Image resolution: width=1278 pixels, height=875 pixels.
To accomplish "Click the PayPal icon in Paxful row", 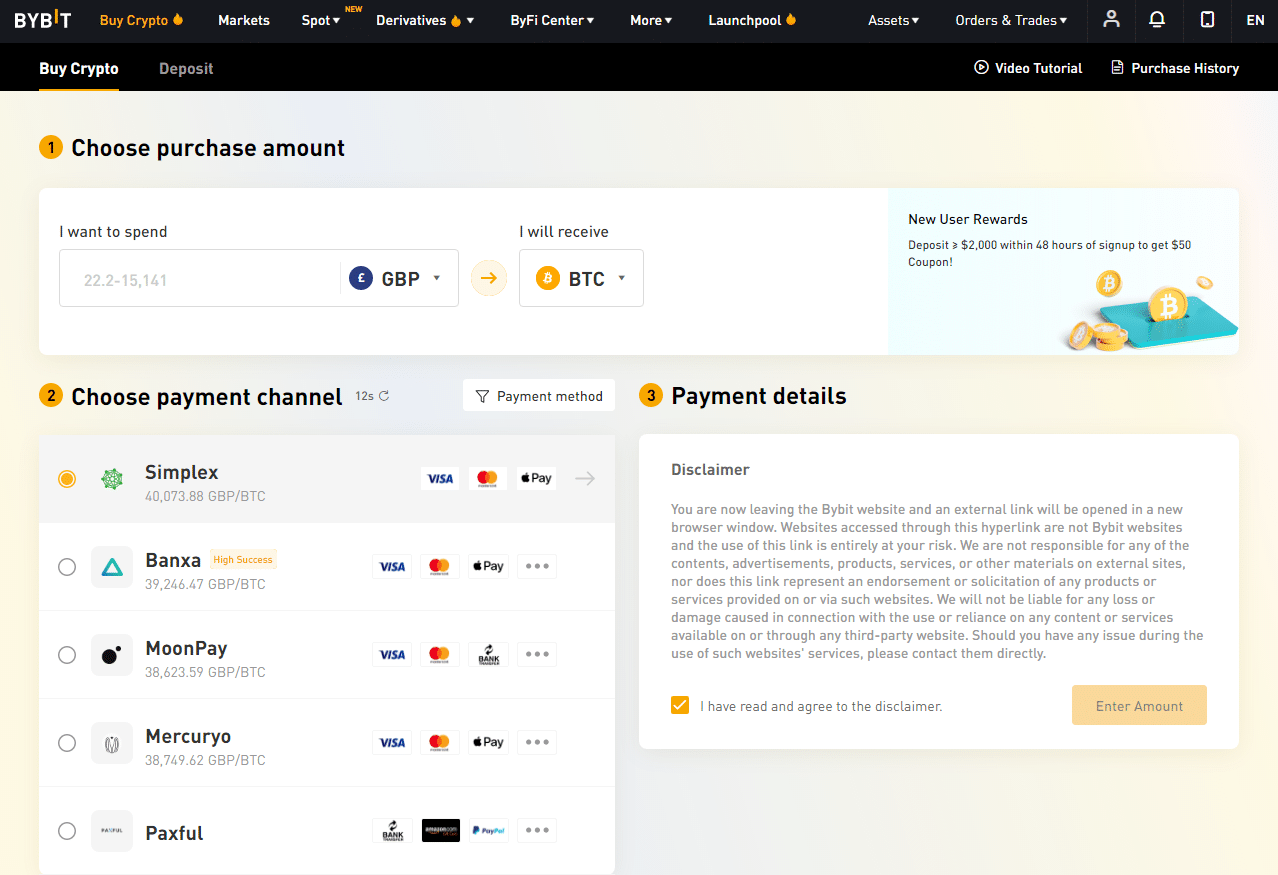I will pyautogui.click(x=488, y=831).
